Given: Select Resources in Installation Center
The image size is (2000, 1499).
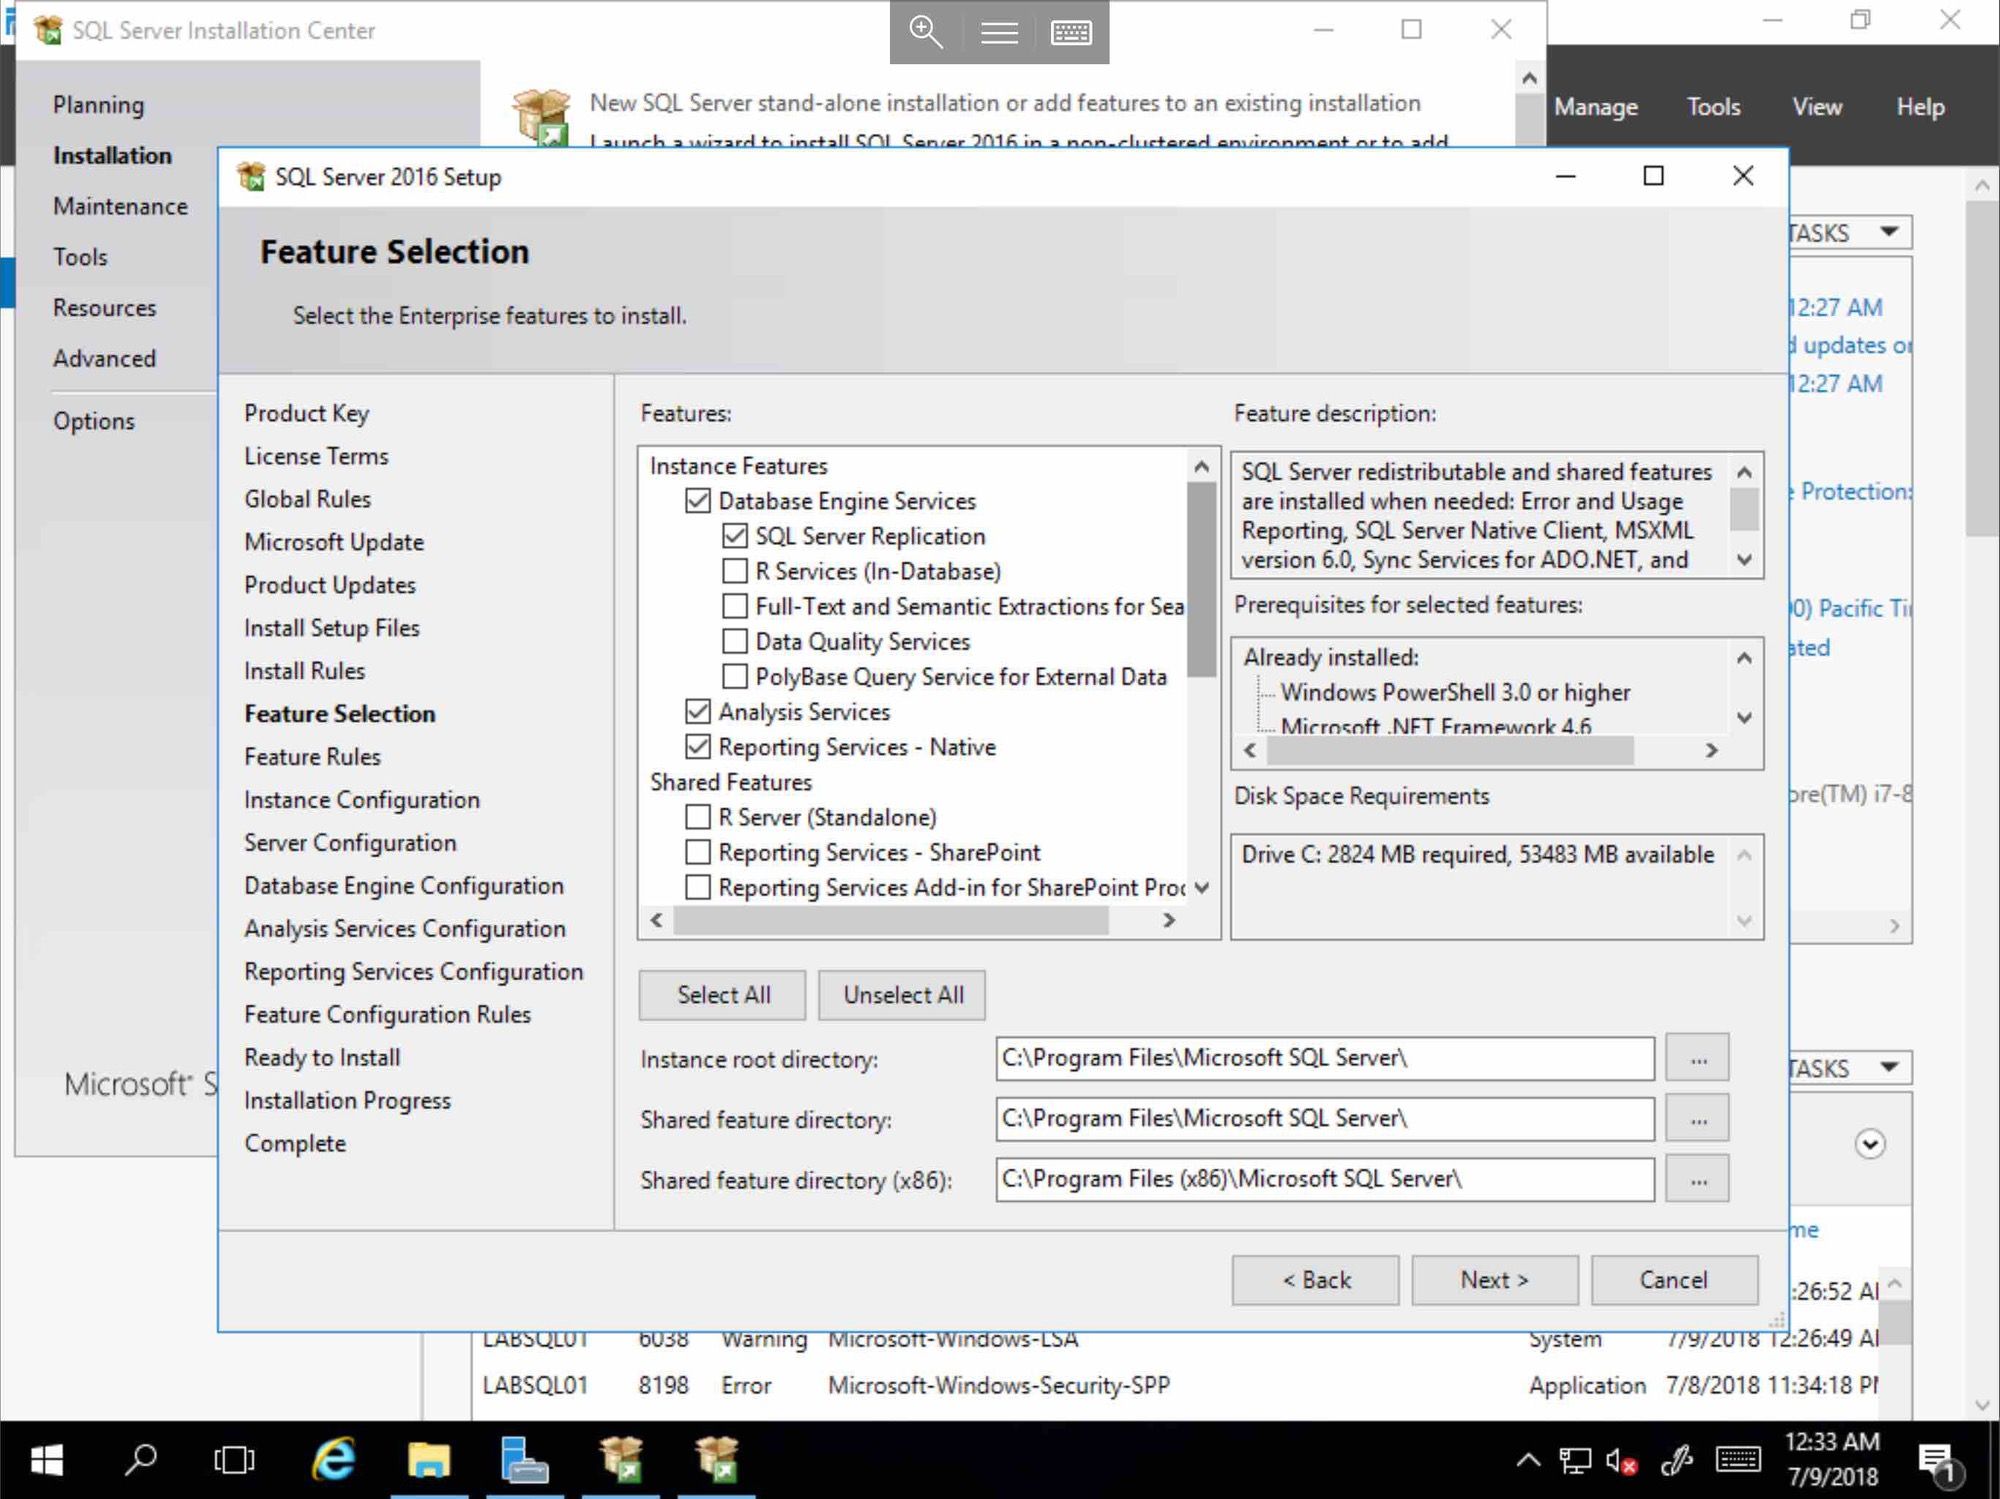Looking at the screenshot, I should [104, 308].
